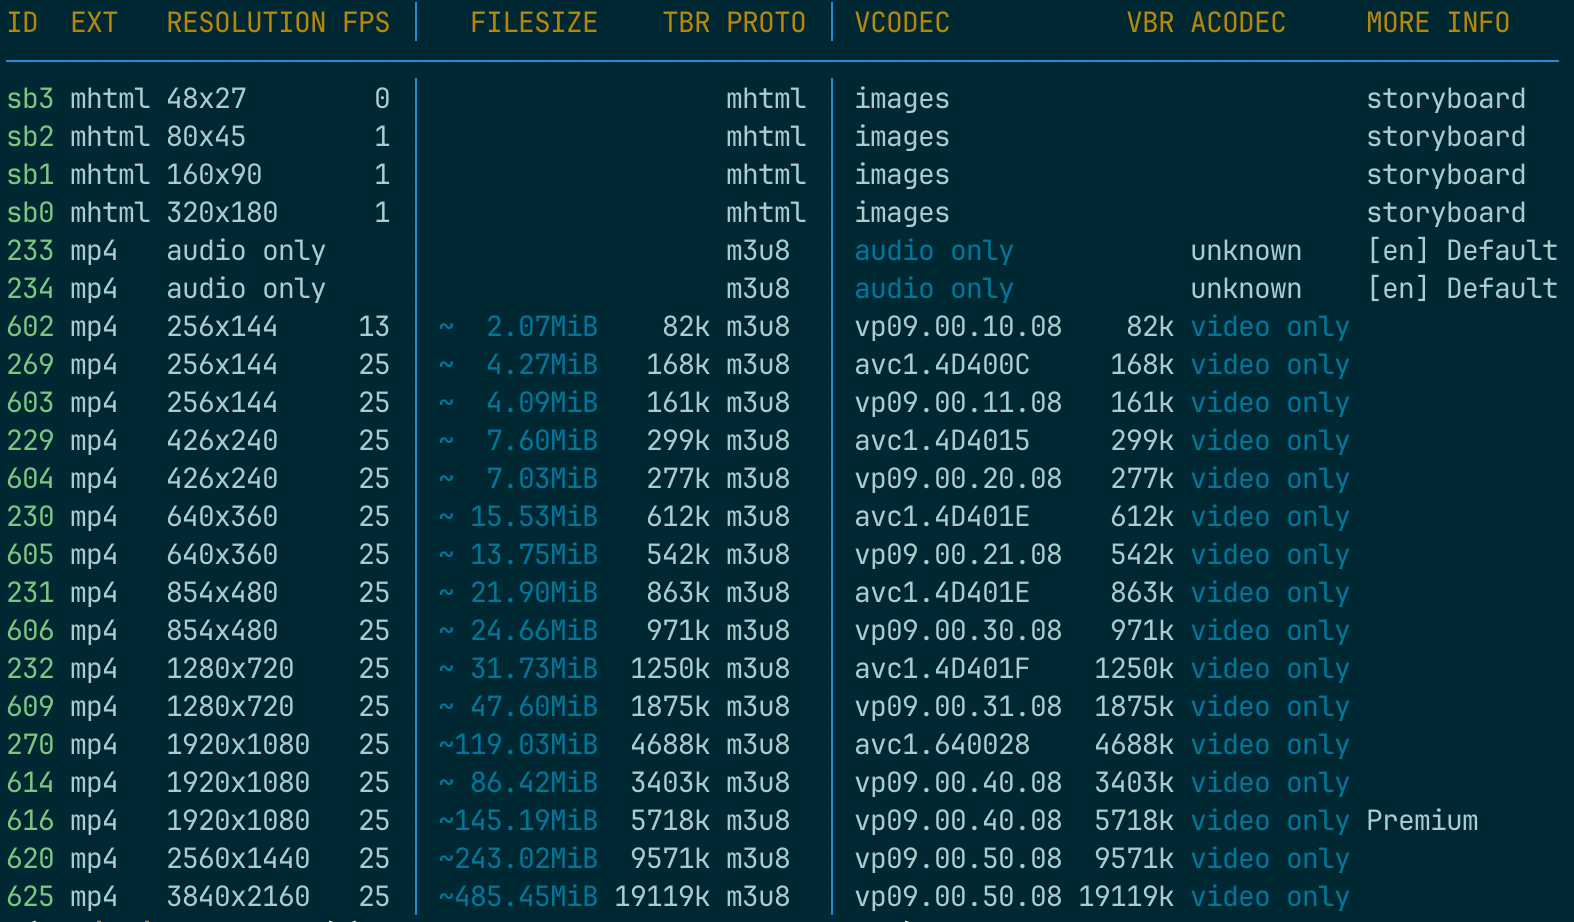The height and width of the screenshot is (922, 1574).
Task: Click the PROTO column header
Action: click(765, 23)
